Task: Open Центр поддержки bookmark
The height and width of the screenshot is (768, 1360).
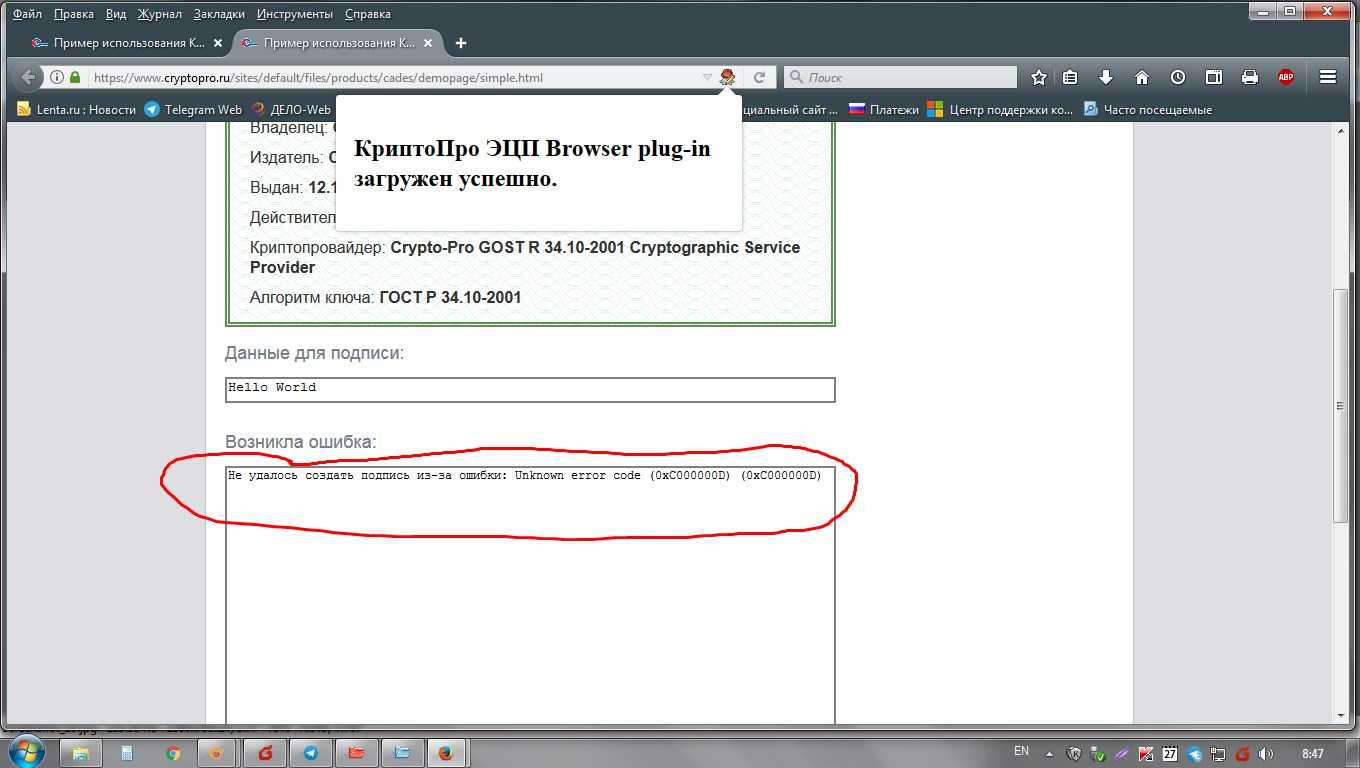Action: click(x=1001, y=110)
